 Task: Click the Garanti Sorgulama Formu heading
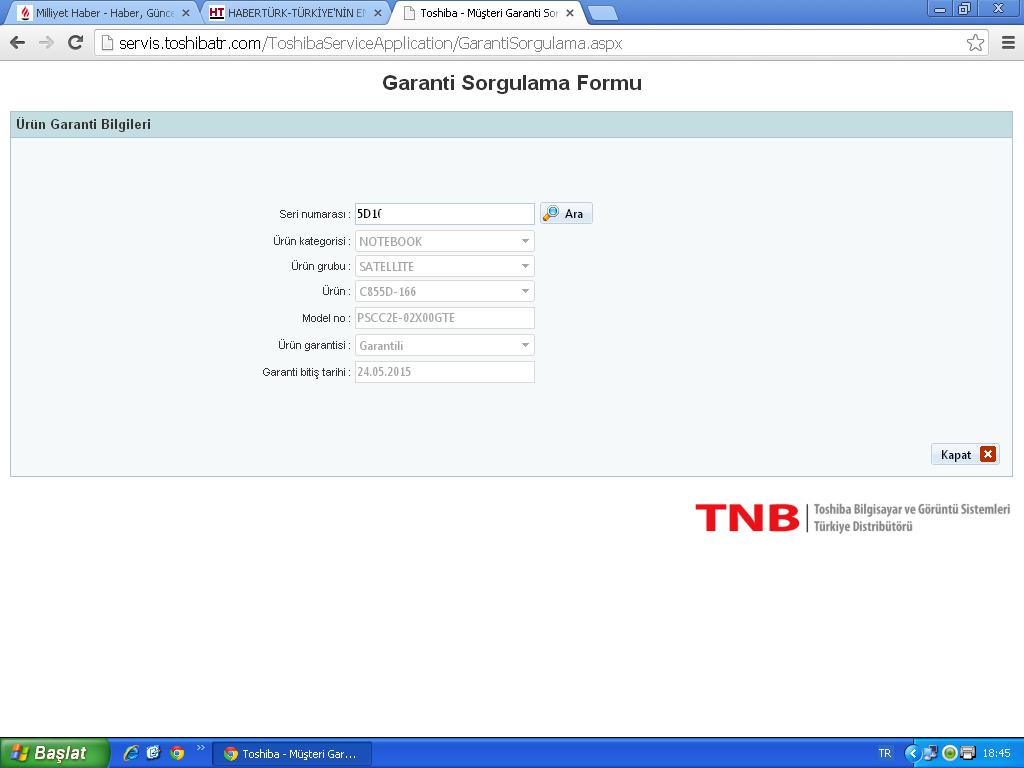512,83
